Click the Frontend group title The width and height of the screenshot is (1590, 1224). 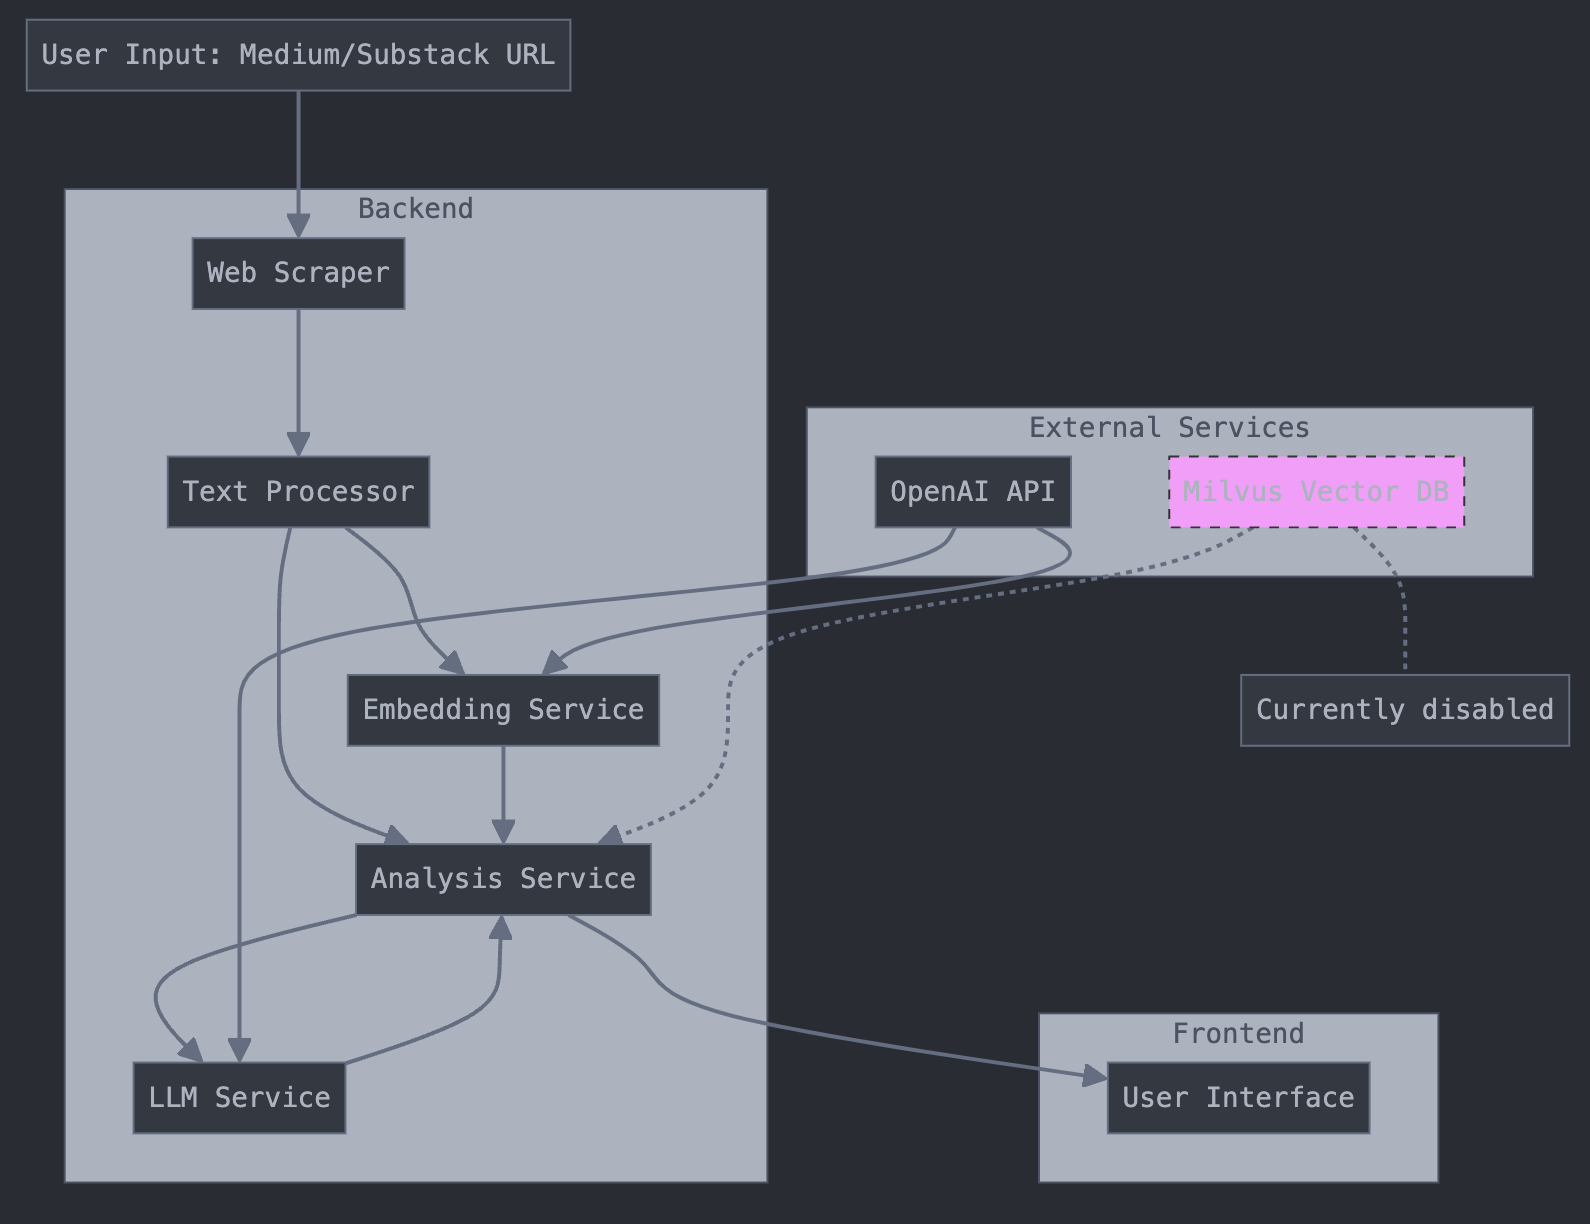(1238, 1034)
